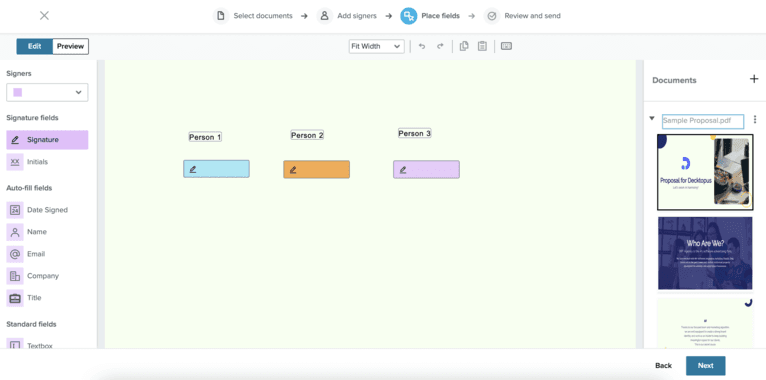
Task: Select the purple signature field on page
Action: click(426, 169)
